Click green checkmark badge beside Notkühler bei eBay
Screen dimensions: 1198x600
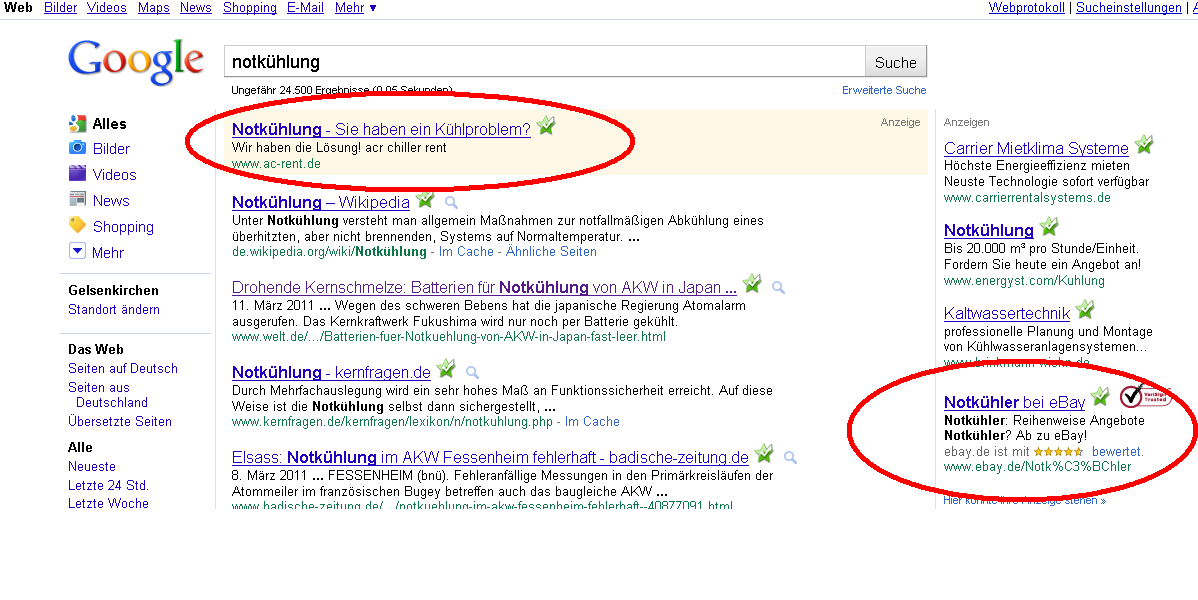tap(1100, 396)
